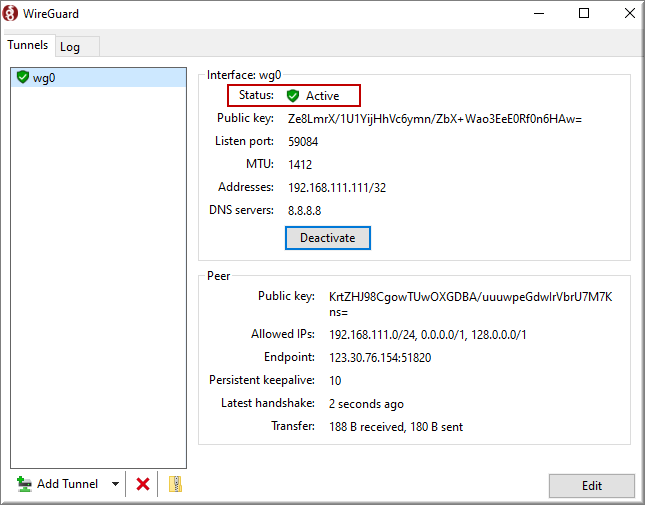This screenshot has width=645, height=505.
Task: Click the address 192.168.111.111/32
Action: coord(337,188)
